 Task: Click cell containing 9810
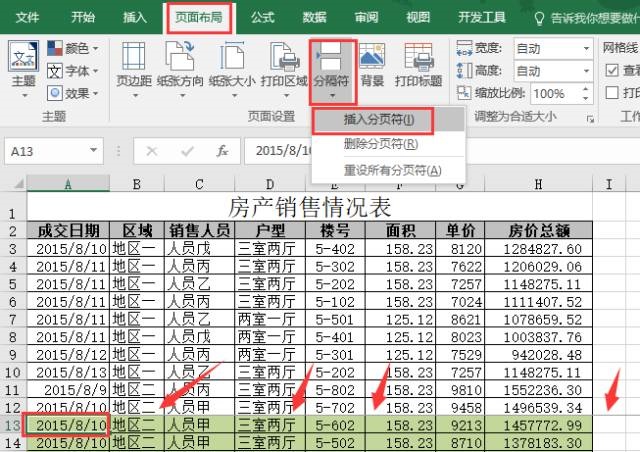tap(460, 390)
